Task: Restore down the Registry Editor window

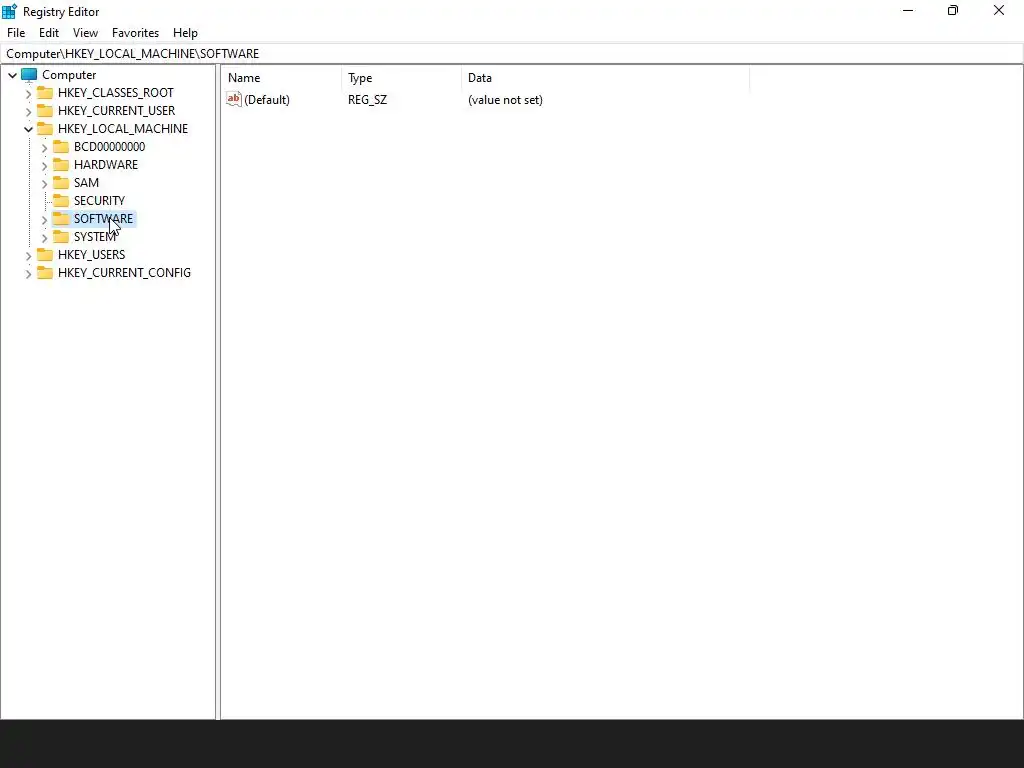Action: pos(953,10)
